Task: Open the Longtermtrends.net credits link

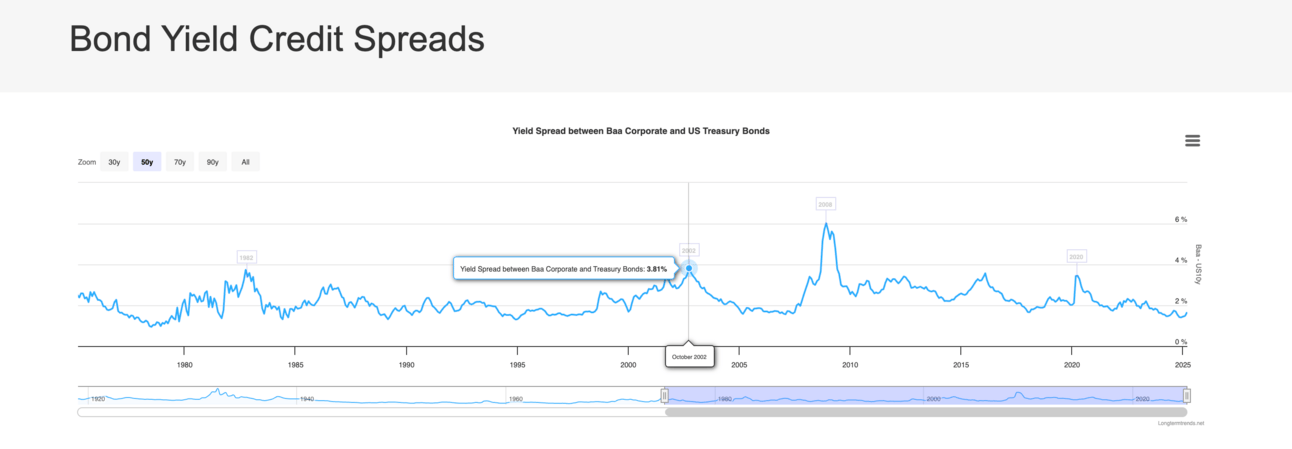Action: 1180,424
